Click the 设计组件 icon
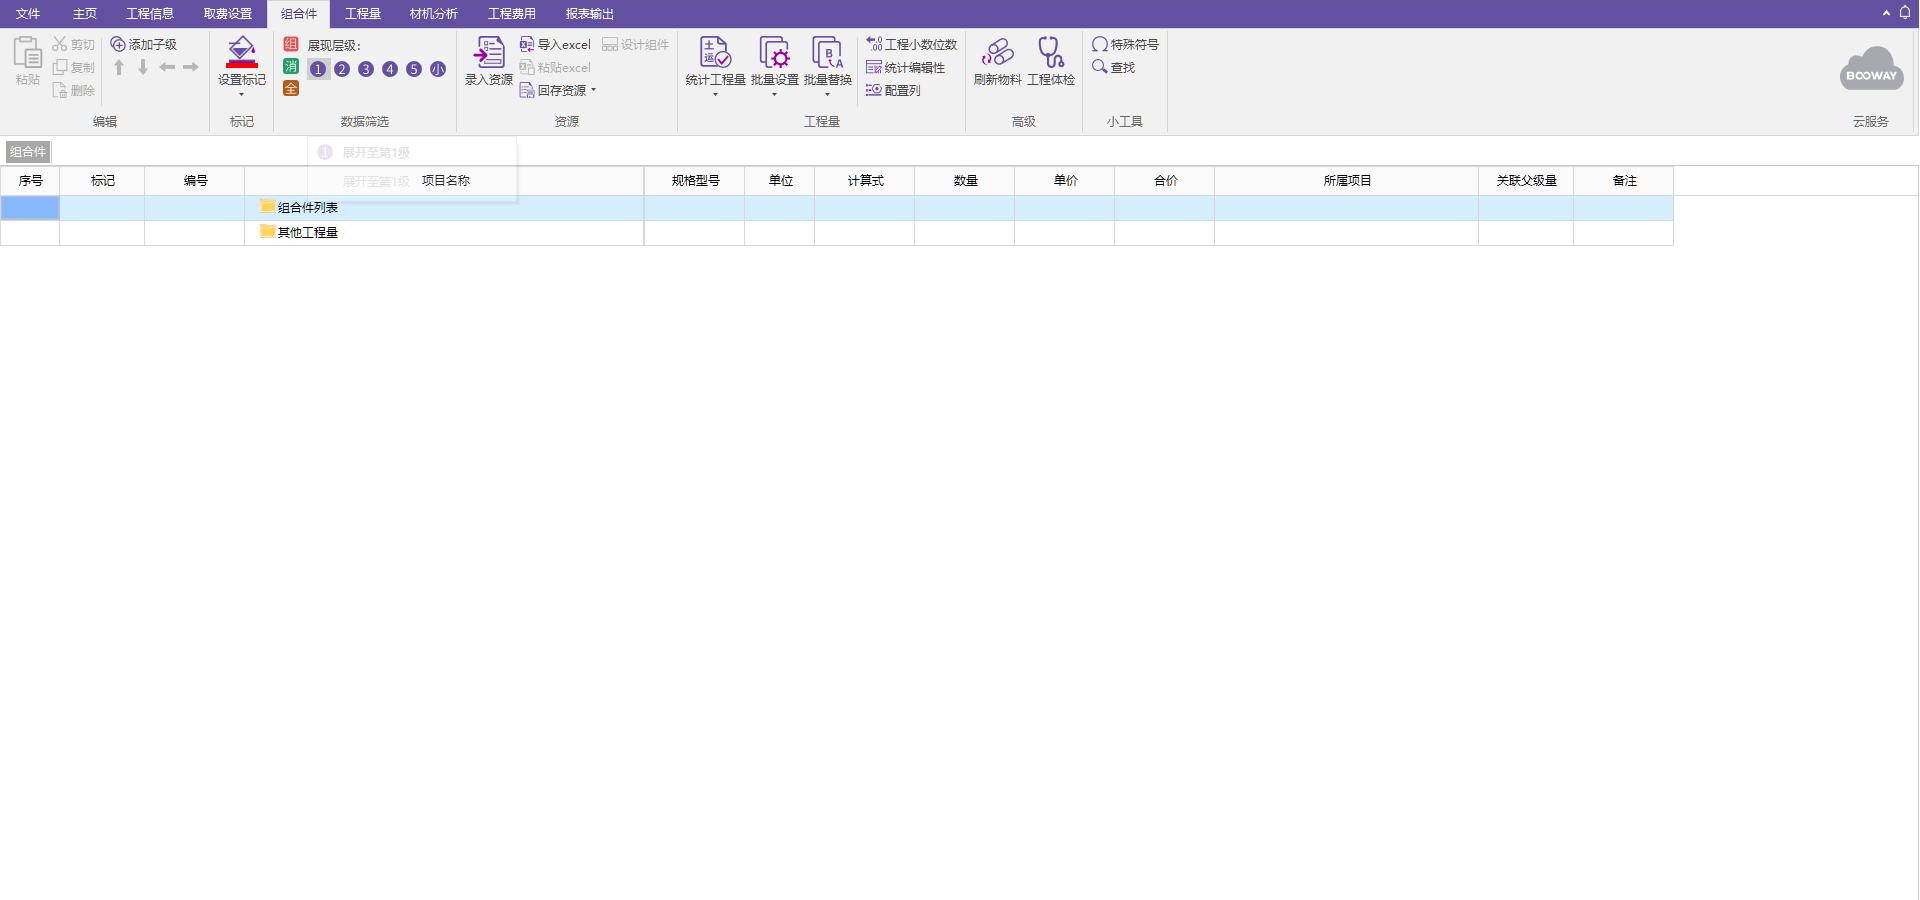 (610, 44)
